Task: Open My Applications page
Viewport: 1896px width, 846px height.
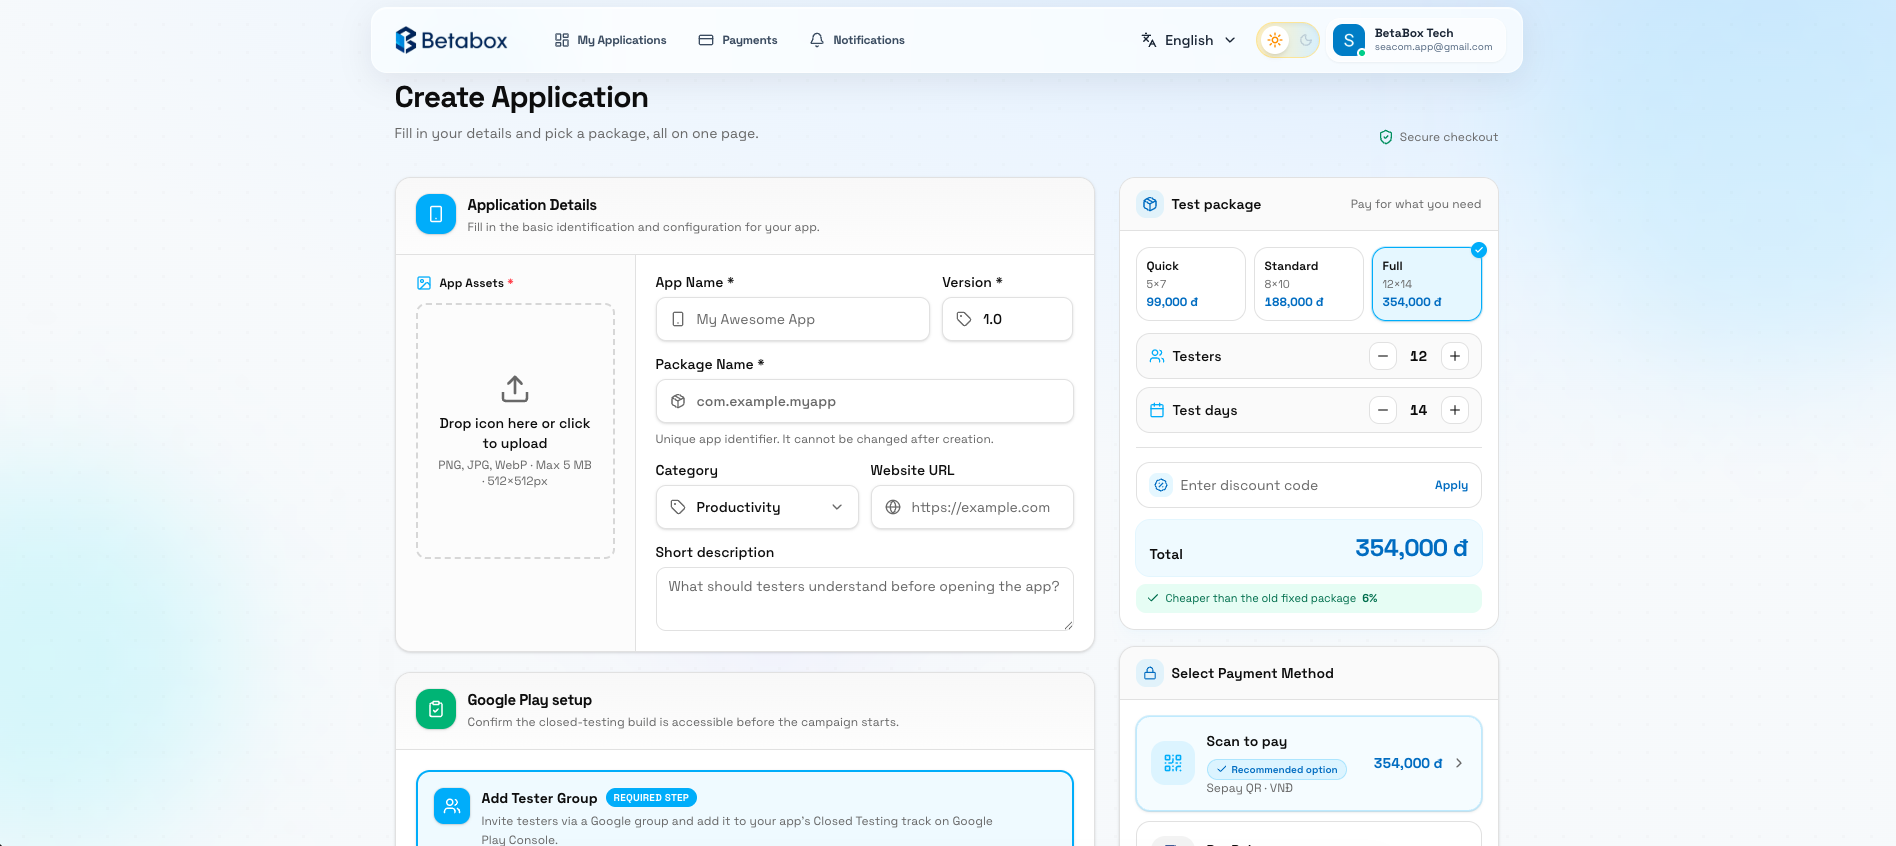Action: point(610,40)
